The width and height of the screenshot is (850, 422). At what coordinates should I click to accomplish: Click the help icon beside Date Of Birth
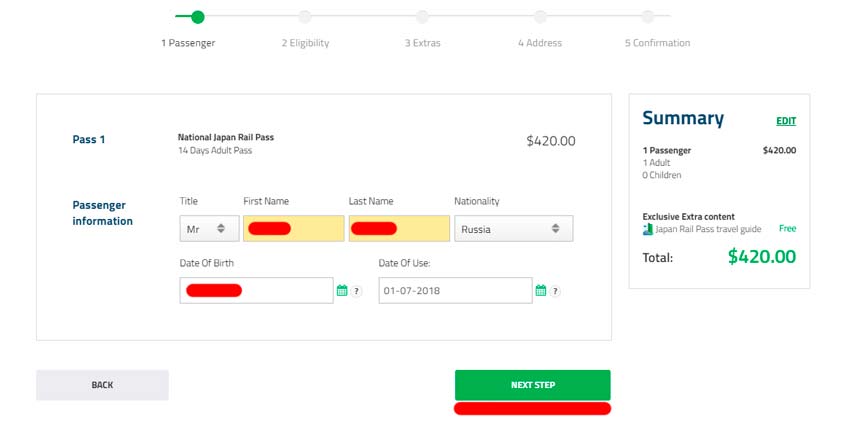tap(356, 291)
